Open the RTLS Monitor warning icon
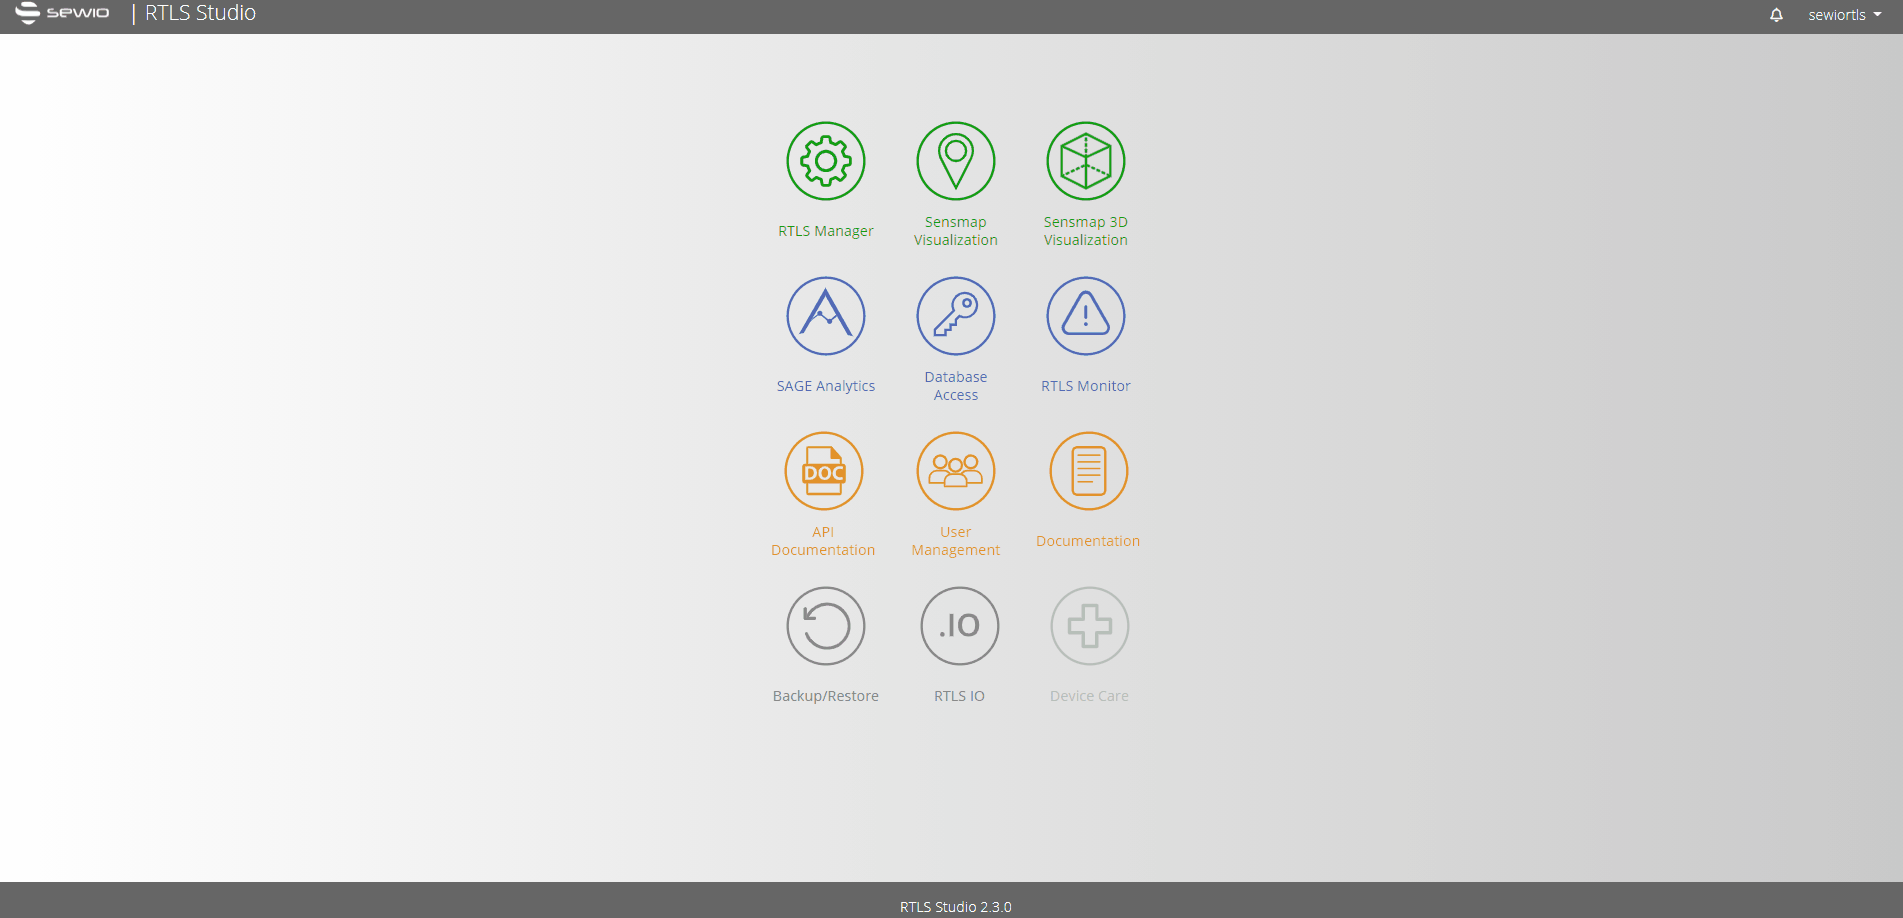 1086,316
